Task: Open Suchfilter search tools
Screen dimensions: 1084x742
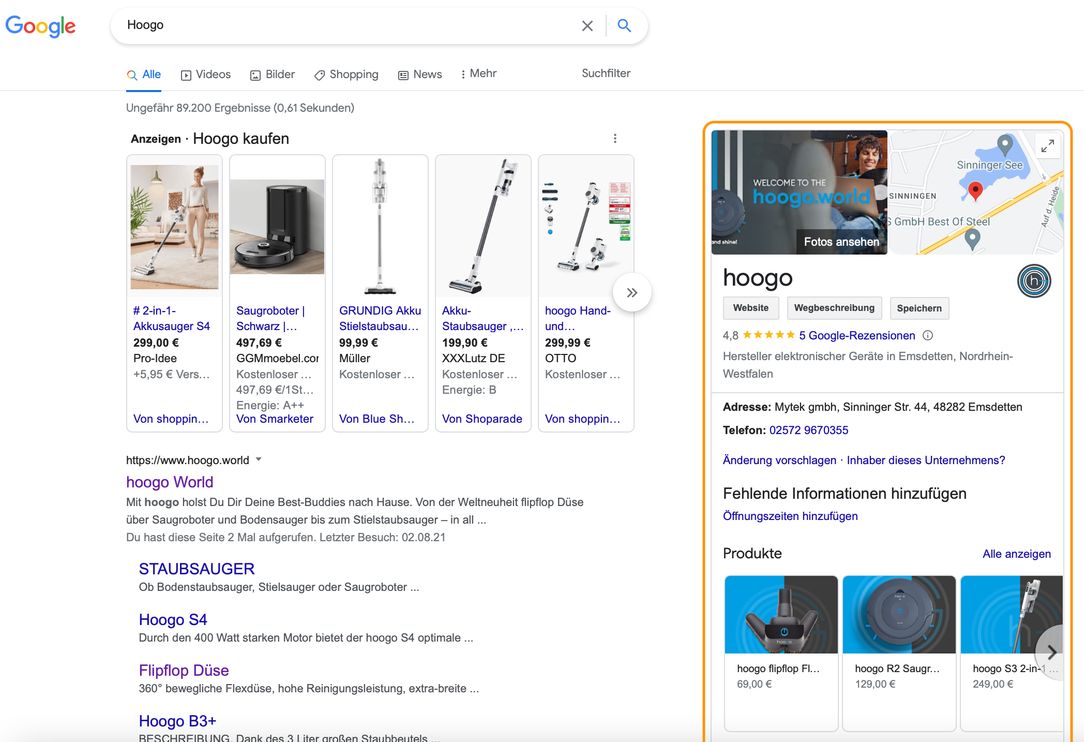Action: coord(606,73)
